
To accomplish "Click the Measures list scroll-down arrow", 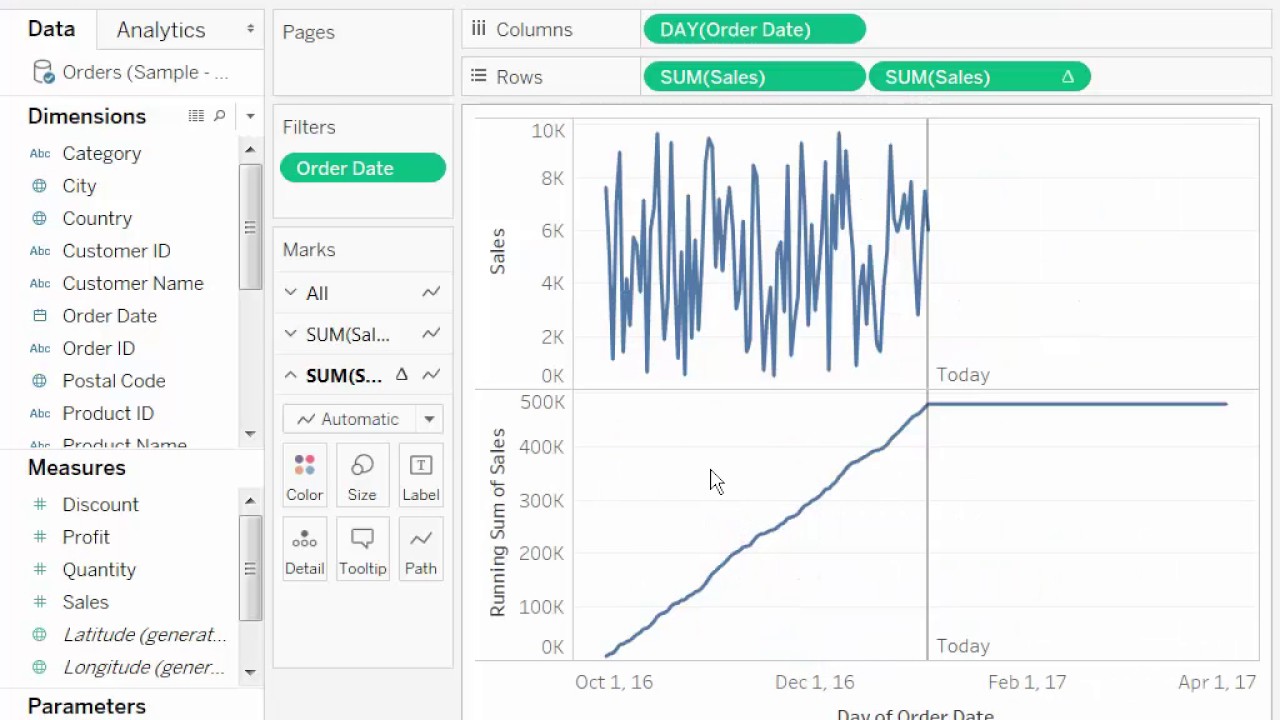I will tap(250, 672).
